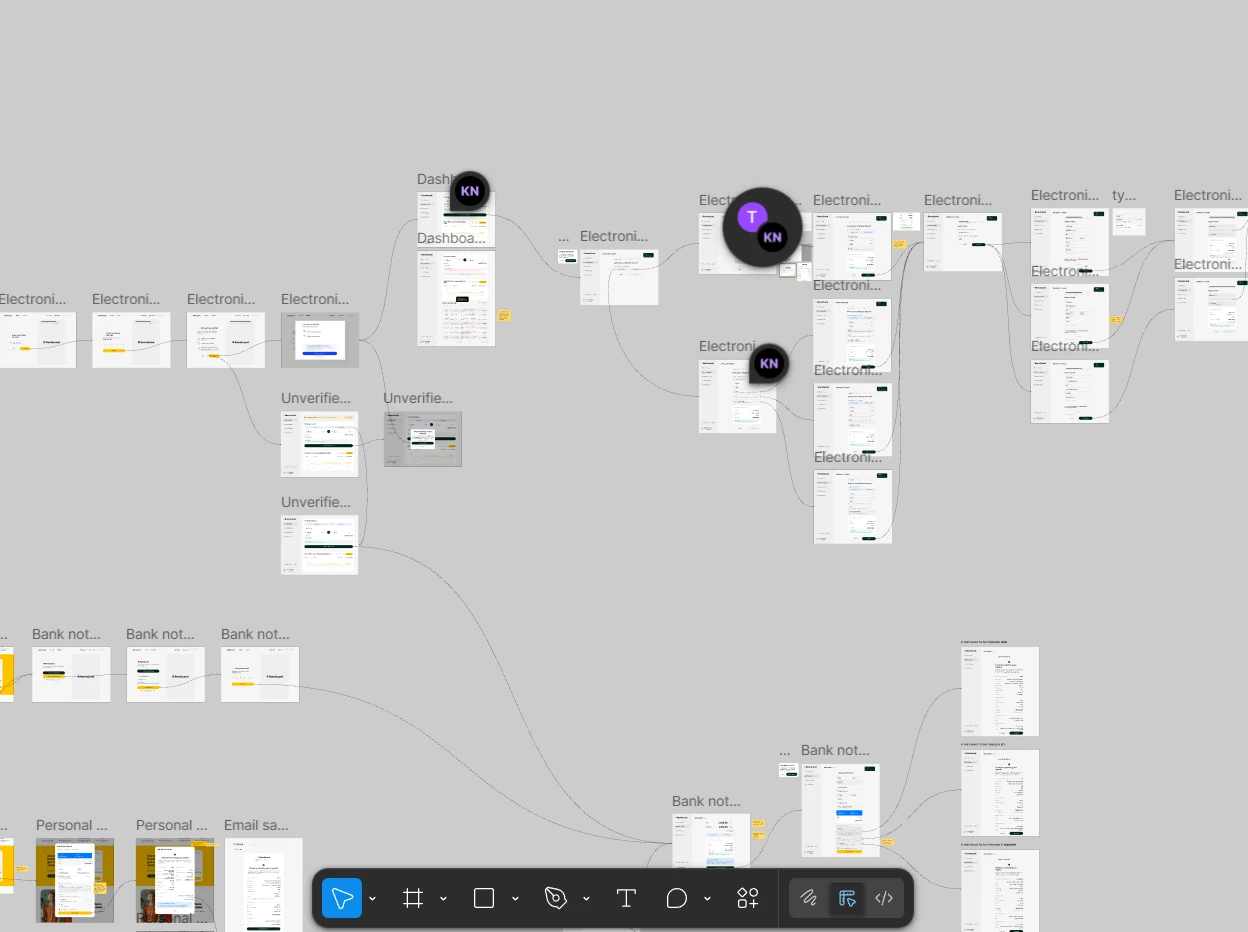
Task: Switch to Dev Mode
Action: (x=884, y=898)
